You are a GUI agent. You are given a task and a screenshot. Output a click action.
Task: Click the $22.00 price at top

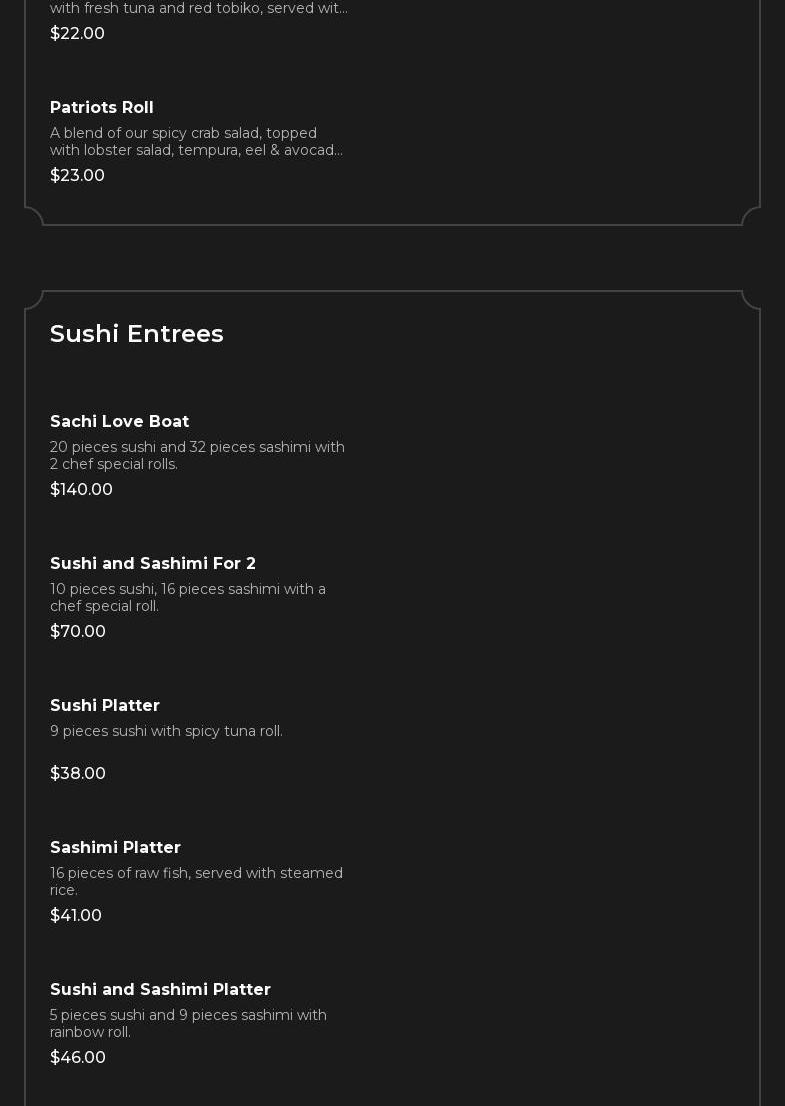78,33
